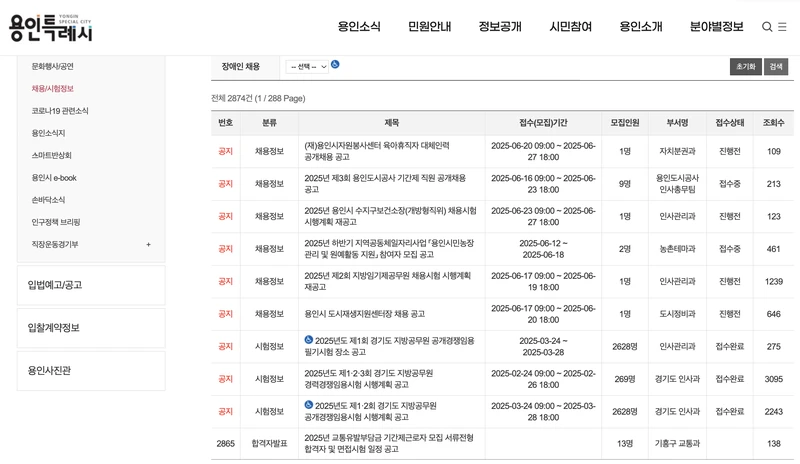Open 교통유발부담금 기간제근로자 합격자 post
800x464 pixels.
tap(389, 444)
